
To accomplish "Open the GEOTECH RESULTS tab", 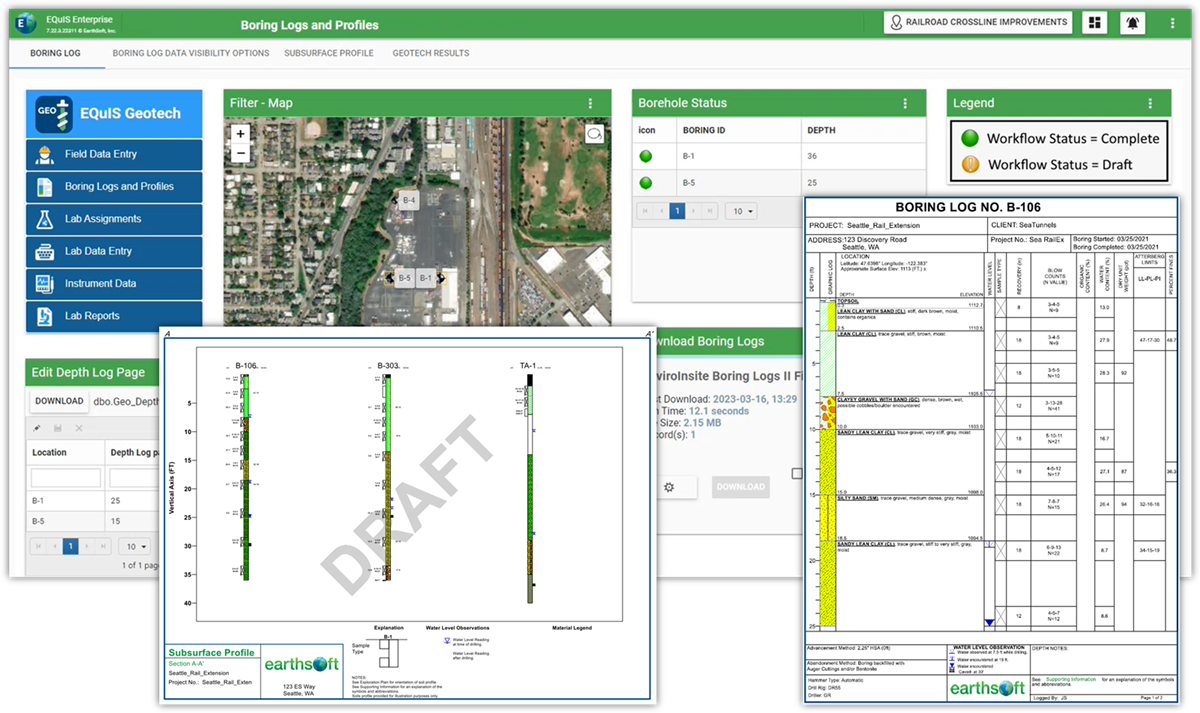I will [430, 54].
